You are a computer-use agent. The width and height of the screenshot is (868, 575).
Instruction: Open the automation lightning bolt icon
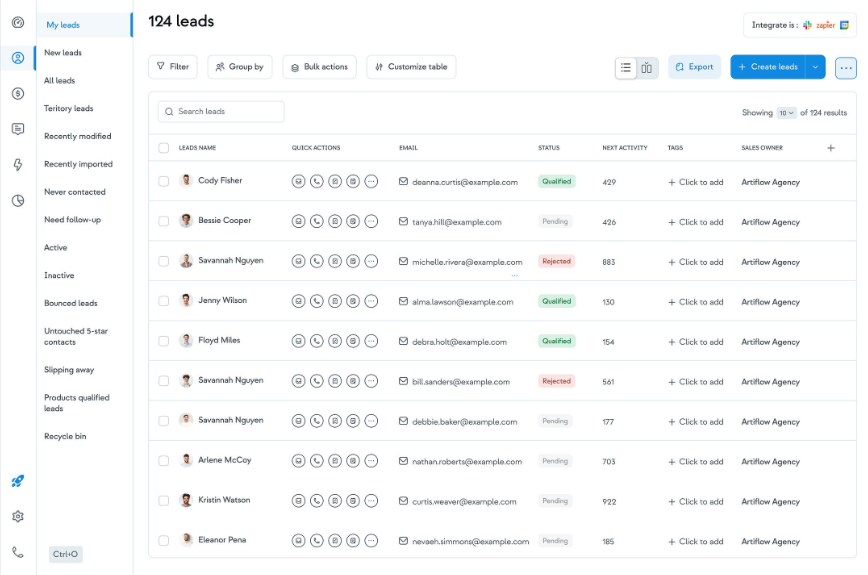pos(18,164)
